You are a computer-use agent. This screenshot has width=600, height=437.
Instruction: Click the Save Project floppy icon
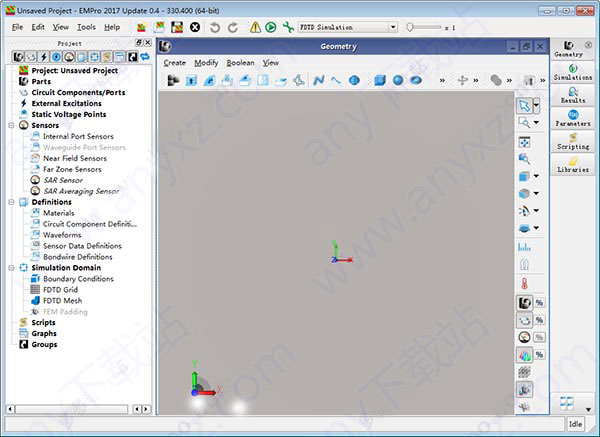177,27
